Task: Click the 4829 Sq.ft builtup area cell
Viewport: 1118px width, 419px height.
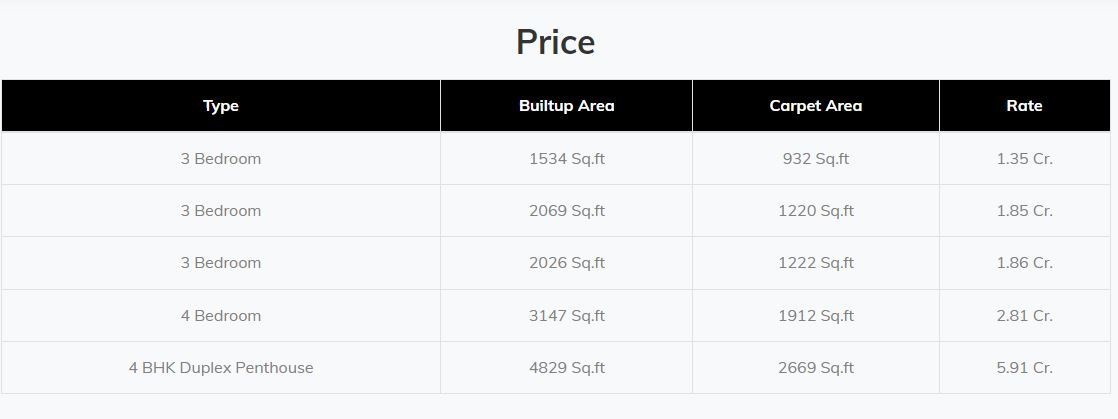Action: pyautogui.click(x=567, y=368)
